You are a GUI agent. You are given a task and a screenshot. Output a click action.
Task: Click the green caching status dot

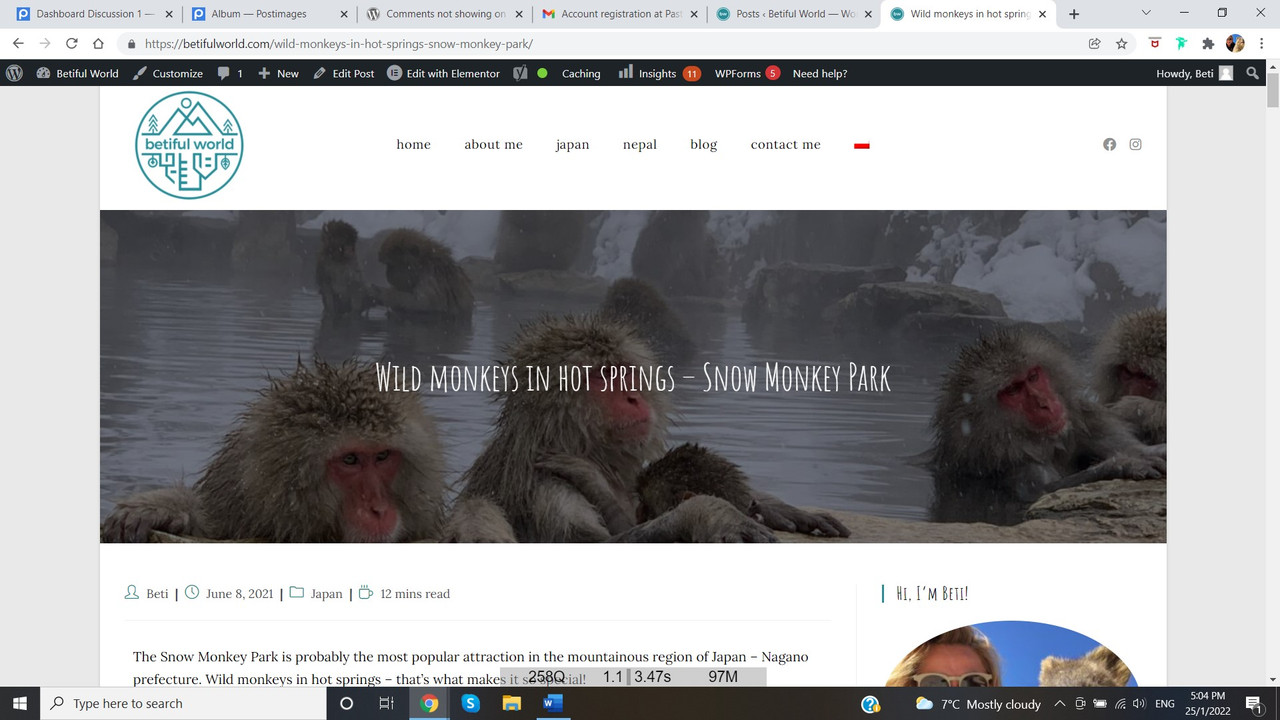pyautogui.click(x=541, y=73)
